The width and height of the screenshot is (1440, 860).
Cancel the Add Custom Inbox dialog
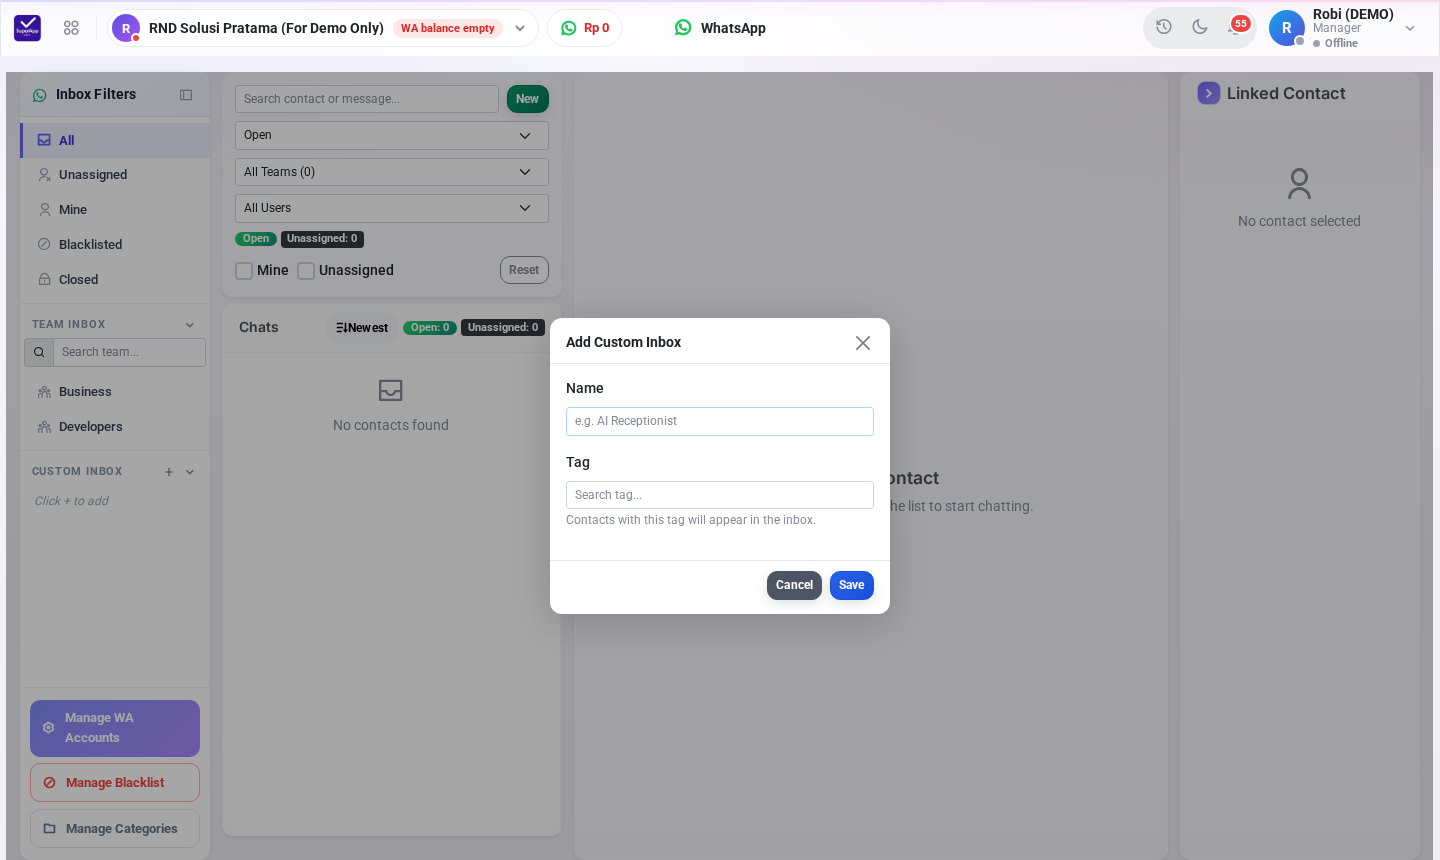pyautogui.click(x=794, y=585)
